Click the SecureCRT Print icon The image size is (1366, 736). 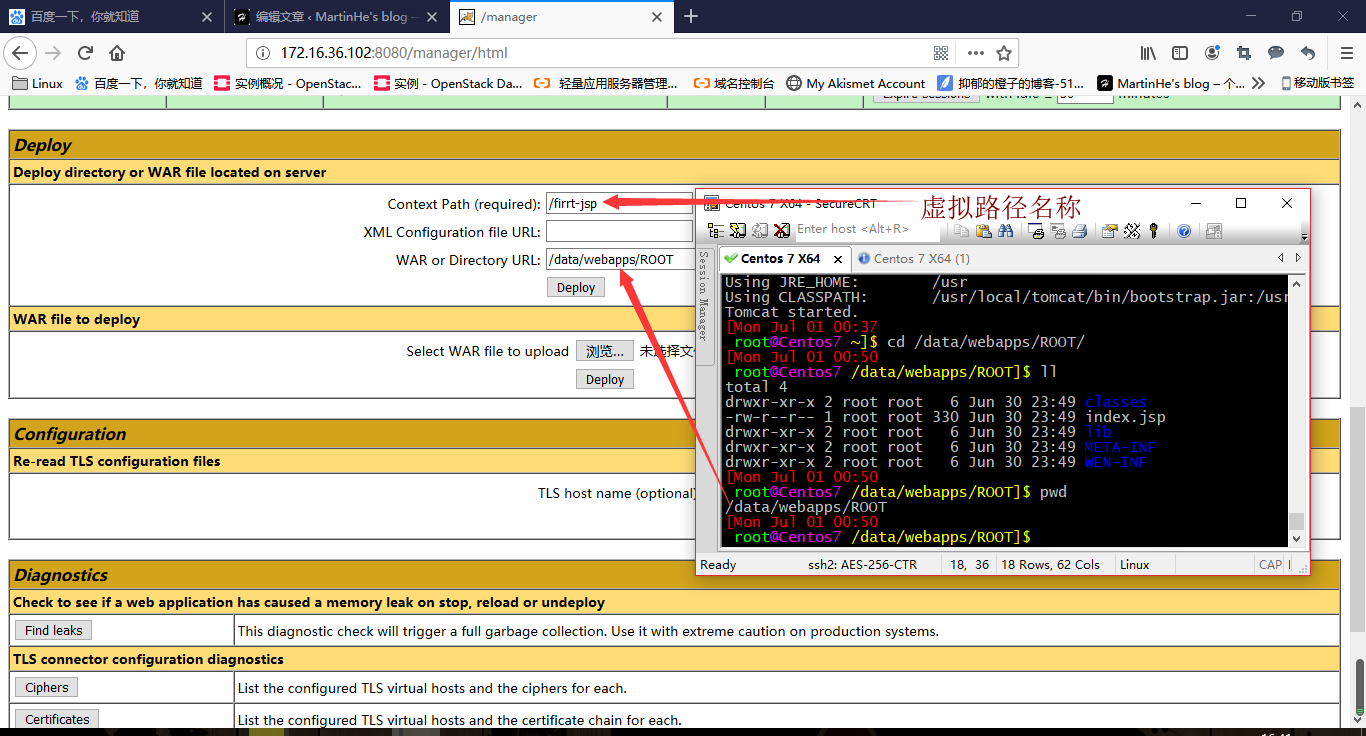pyautogui.click(x=1080, y=231)
